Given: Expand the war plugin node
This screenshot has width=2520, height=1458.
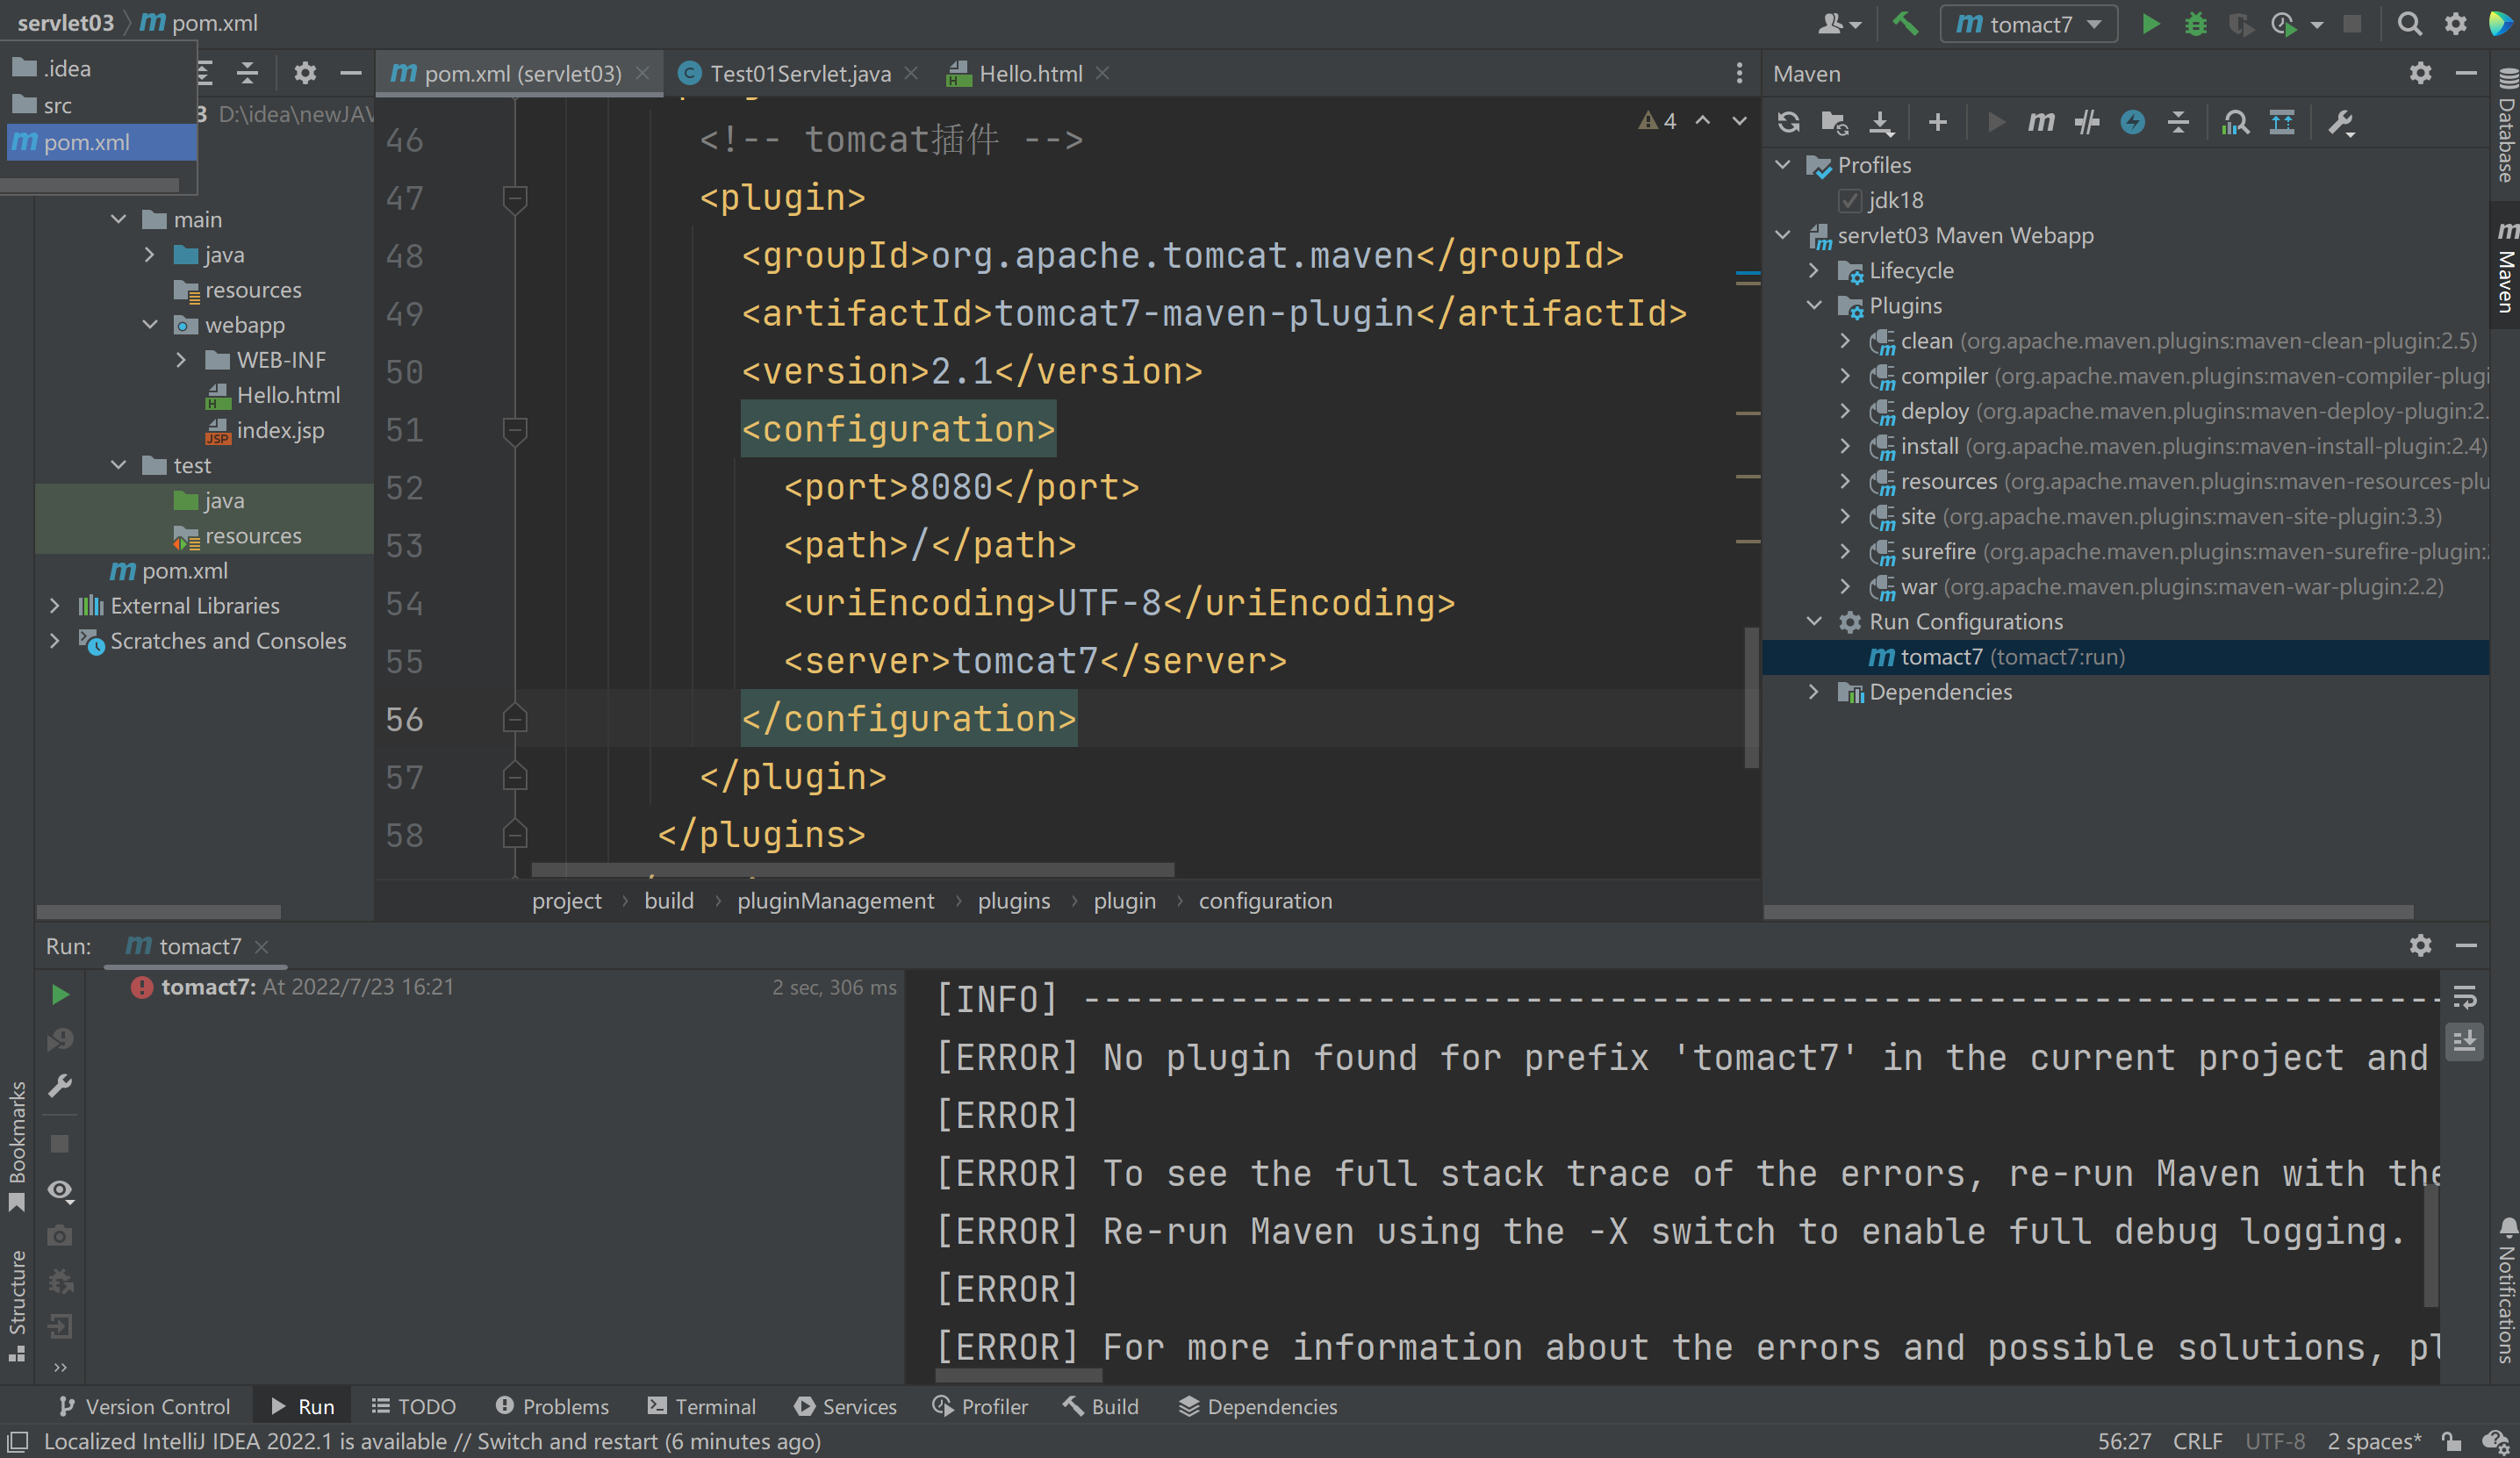Looking at the screenshot, I should coord(1846,586).
